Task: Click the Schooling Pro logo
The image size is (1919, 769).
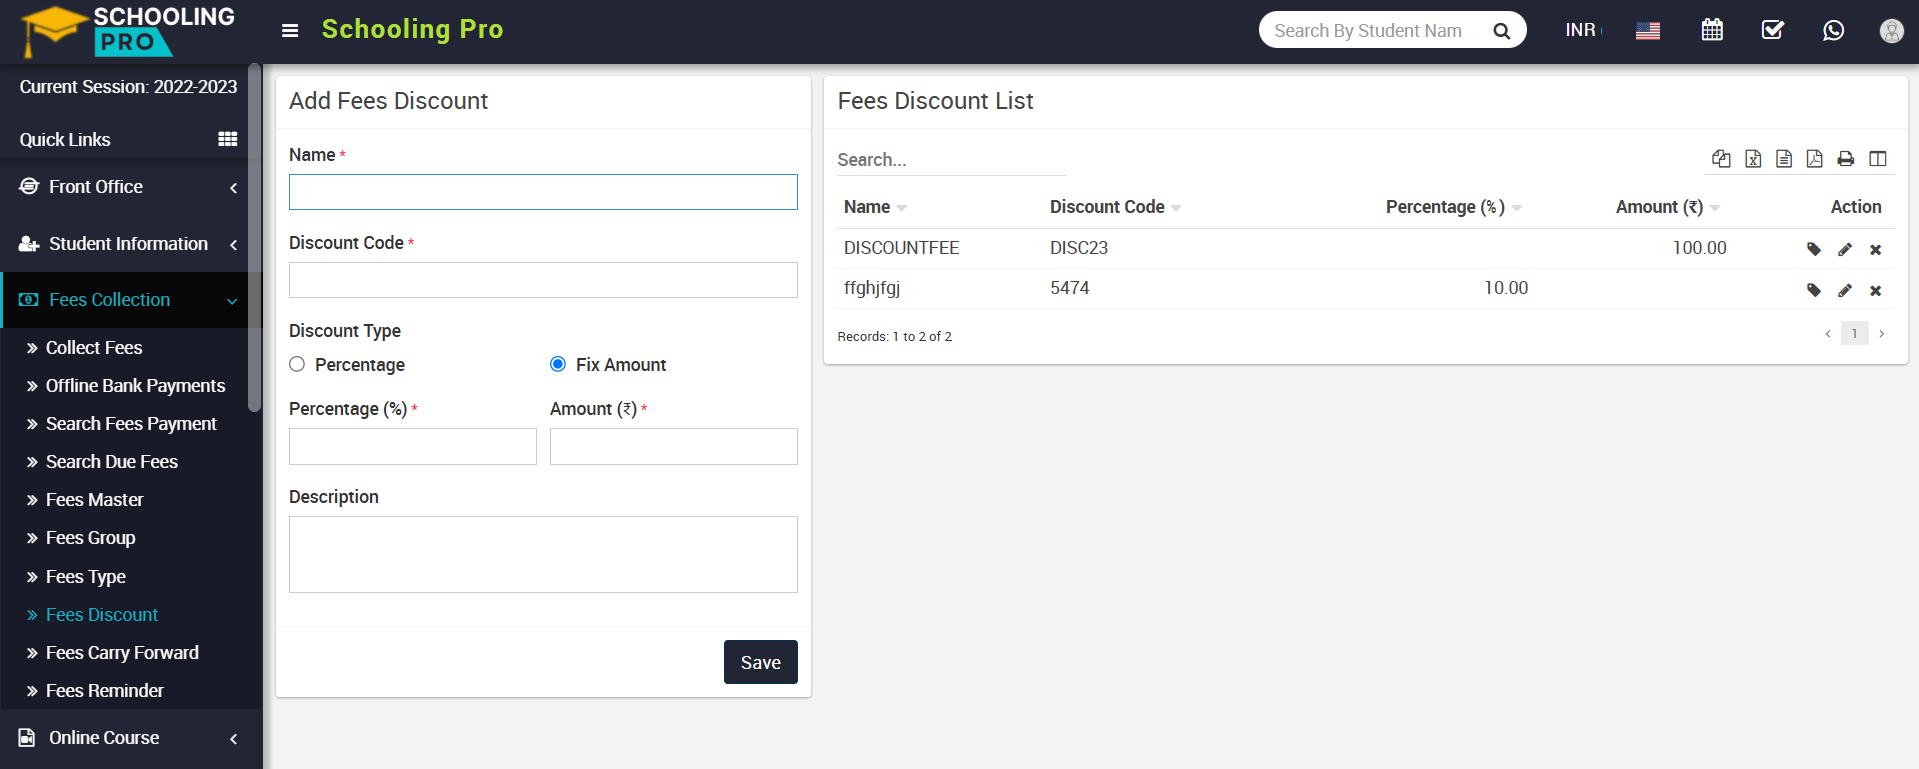Action: (128, 31)
